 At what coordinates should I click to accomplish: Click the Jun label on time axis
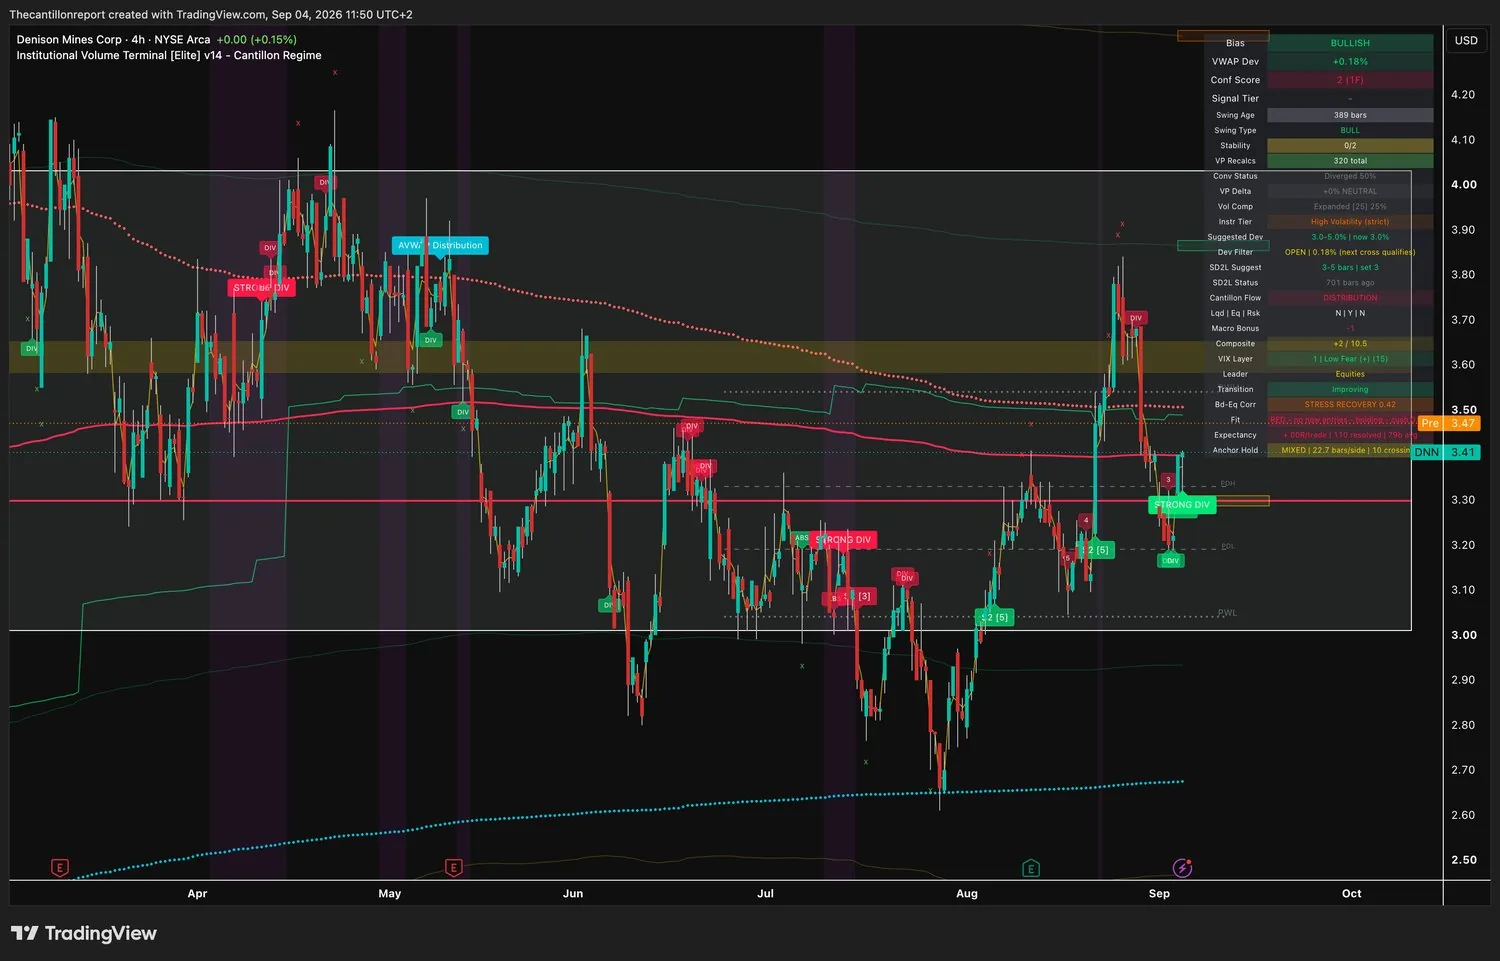click(573, 894)
